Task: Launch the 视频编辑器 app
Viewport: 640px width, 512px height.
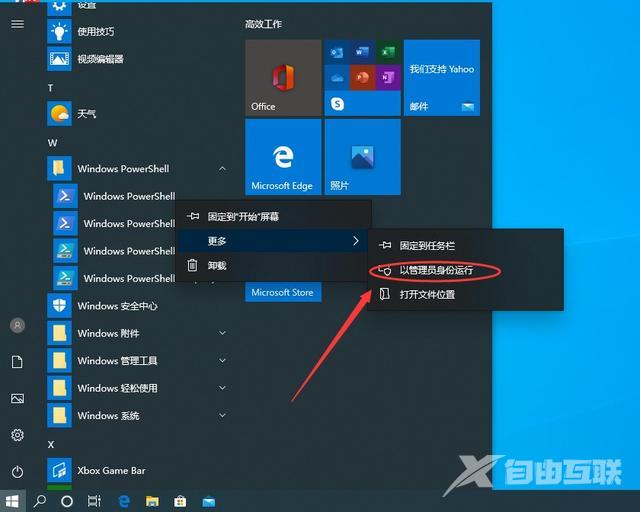Action: (139, 59)
